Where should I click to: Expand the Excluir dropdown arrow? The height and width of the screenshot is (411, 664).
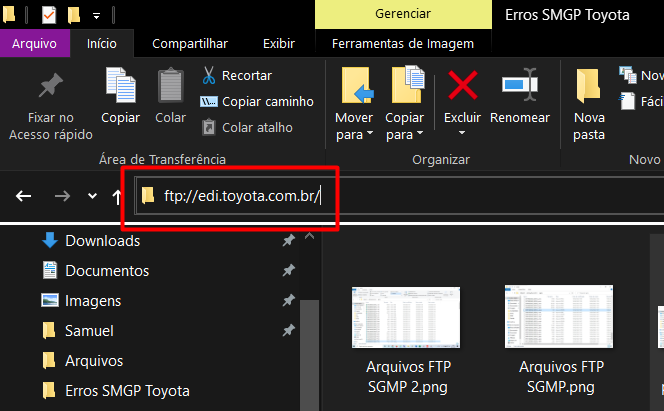462,133
